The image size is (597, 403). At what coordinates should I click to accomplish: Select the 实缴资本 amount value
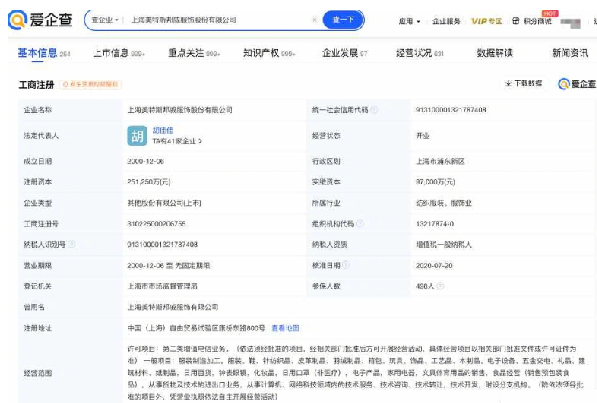pos(435,182)
